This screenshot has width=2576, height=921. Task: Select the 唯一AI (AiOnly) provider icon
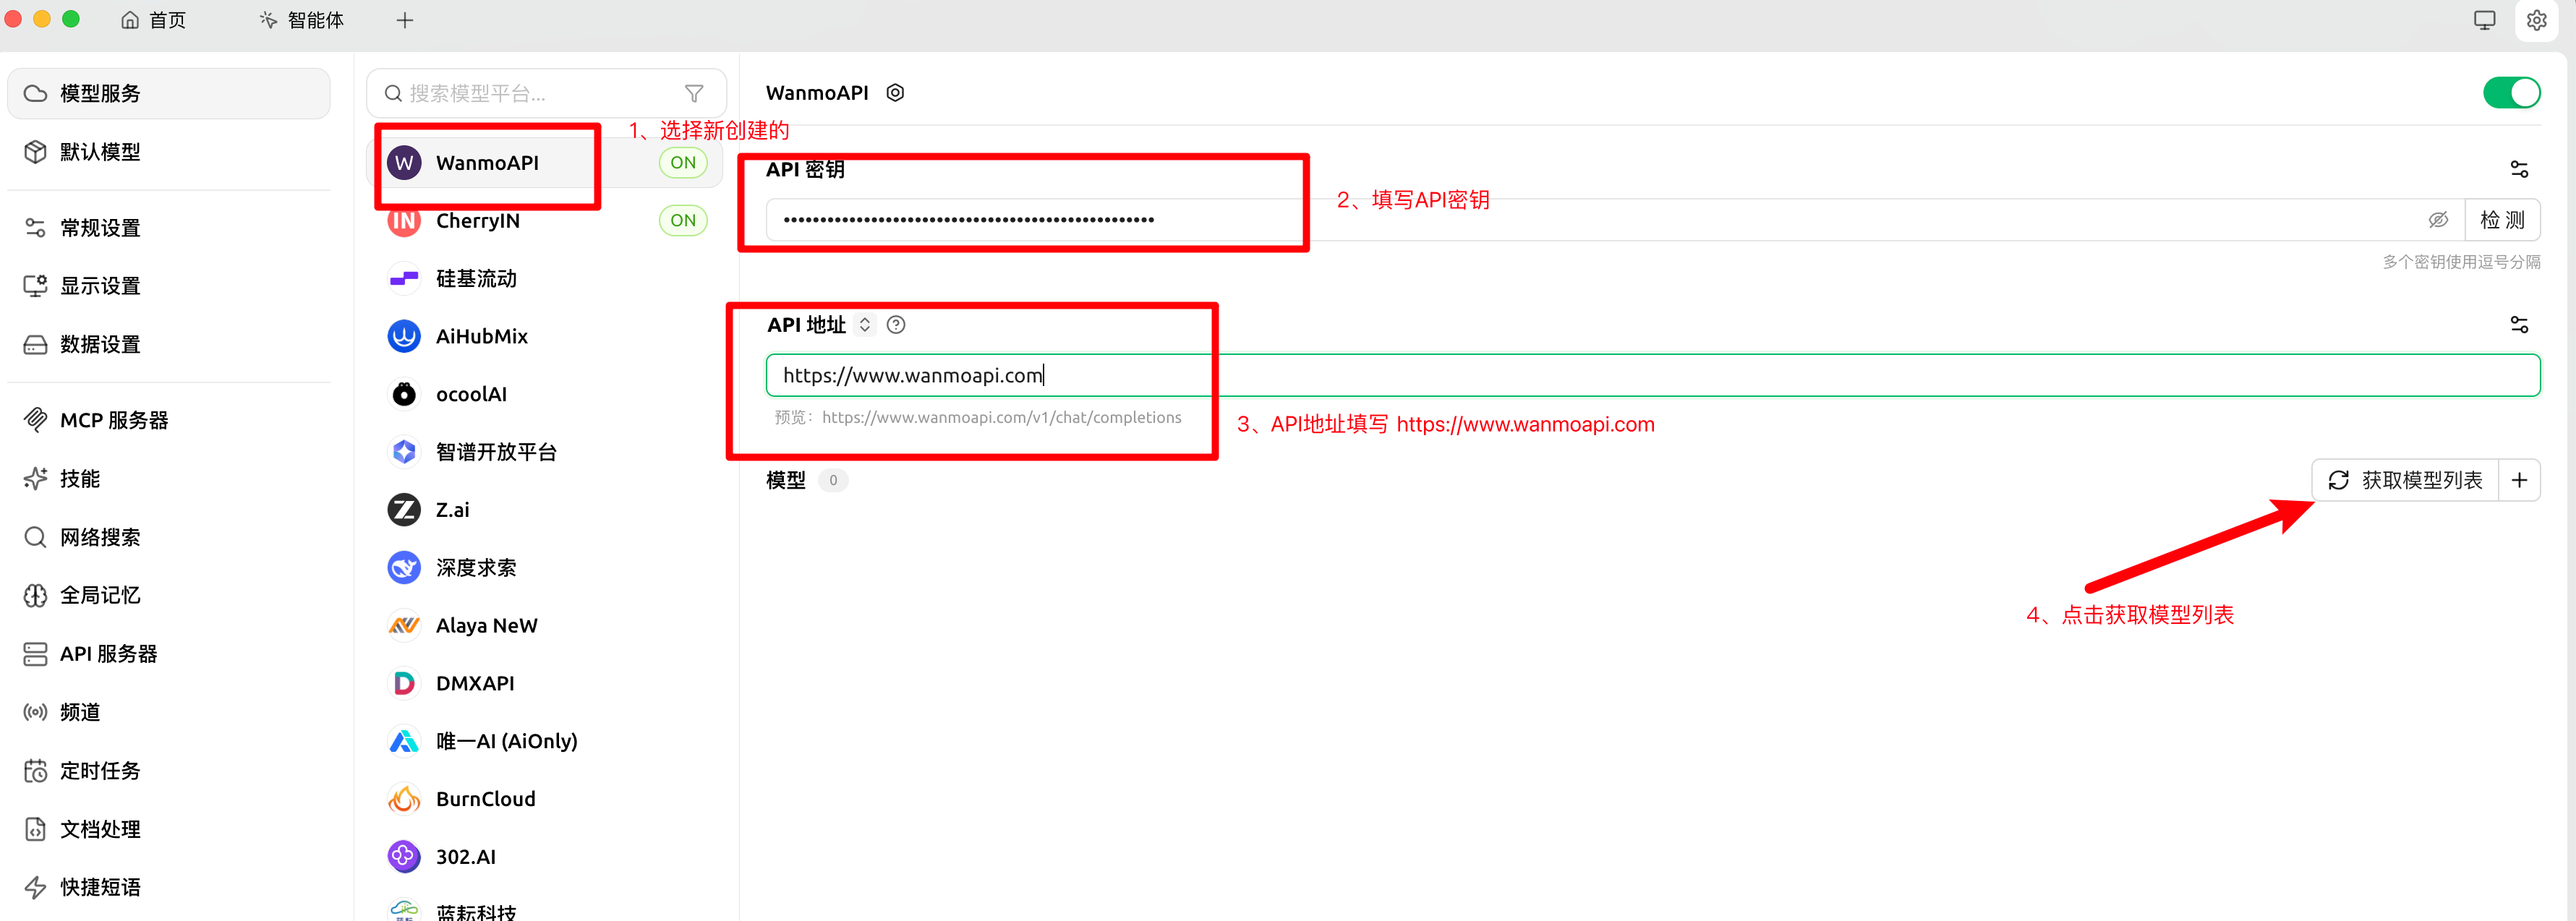click(x=404, y=741)
